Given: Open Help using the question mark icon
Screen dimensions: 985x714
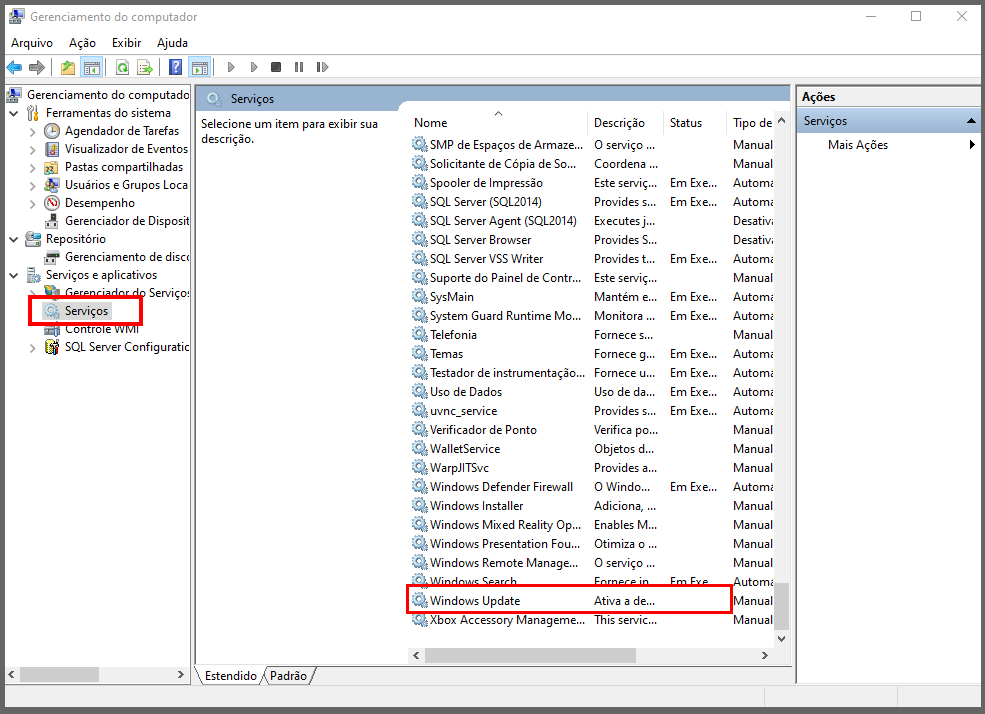Looking at the screenshot, I should [x=176, y=67].
